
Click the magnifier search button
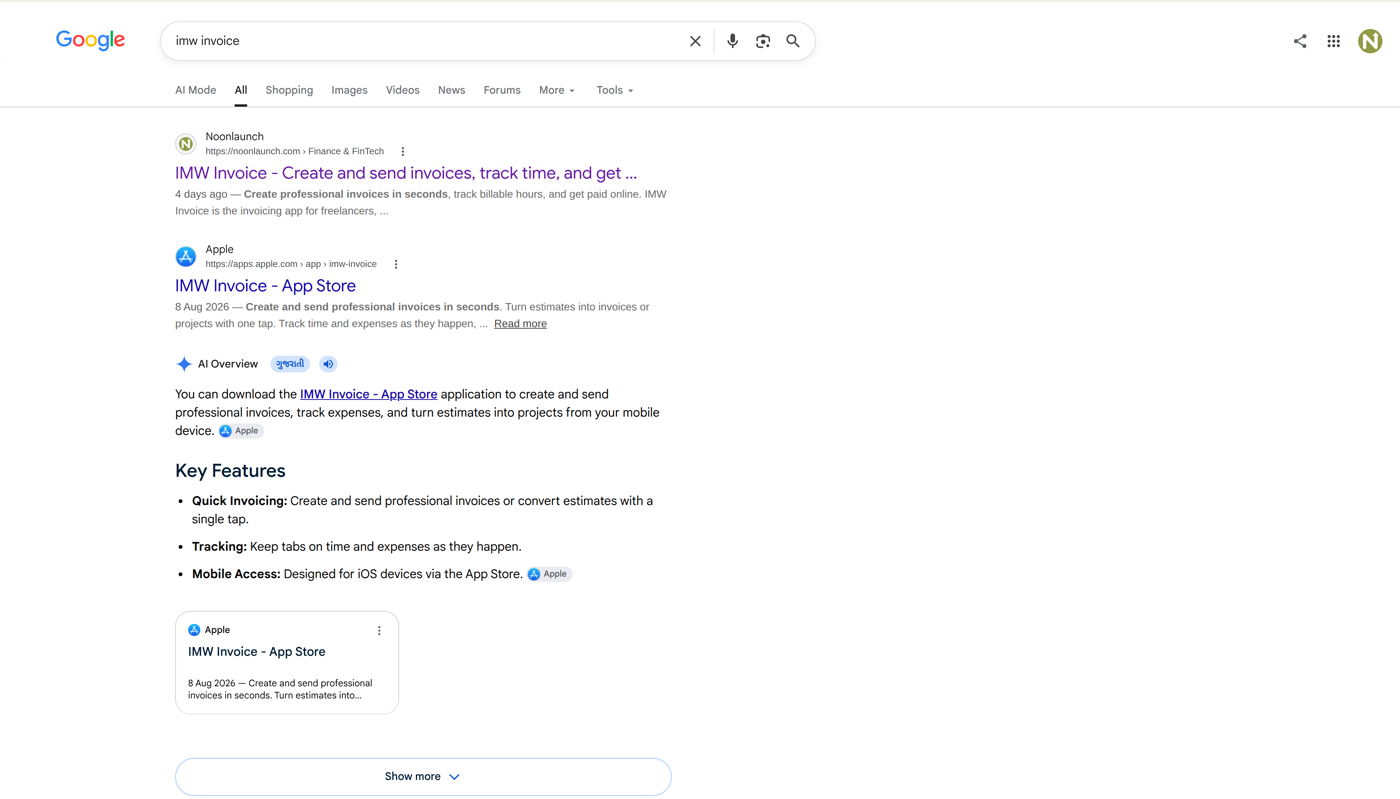click(793, 41)
